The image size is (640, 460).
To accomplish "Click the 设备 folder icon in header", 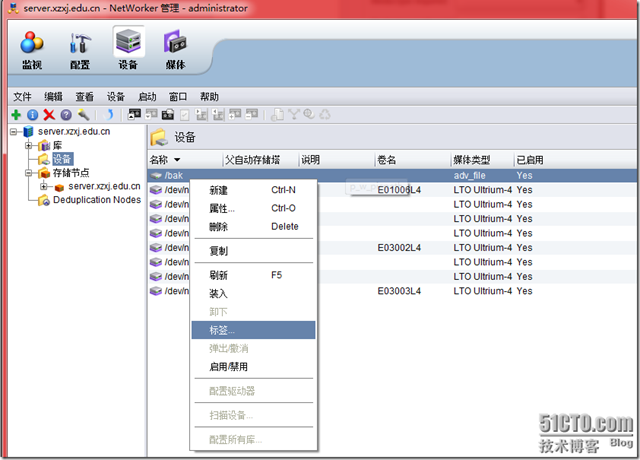I will coord(159,137).
